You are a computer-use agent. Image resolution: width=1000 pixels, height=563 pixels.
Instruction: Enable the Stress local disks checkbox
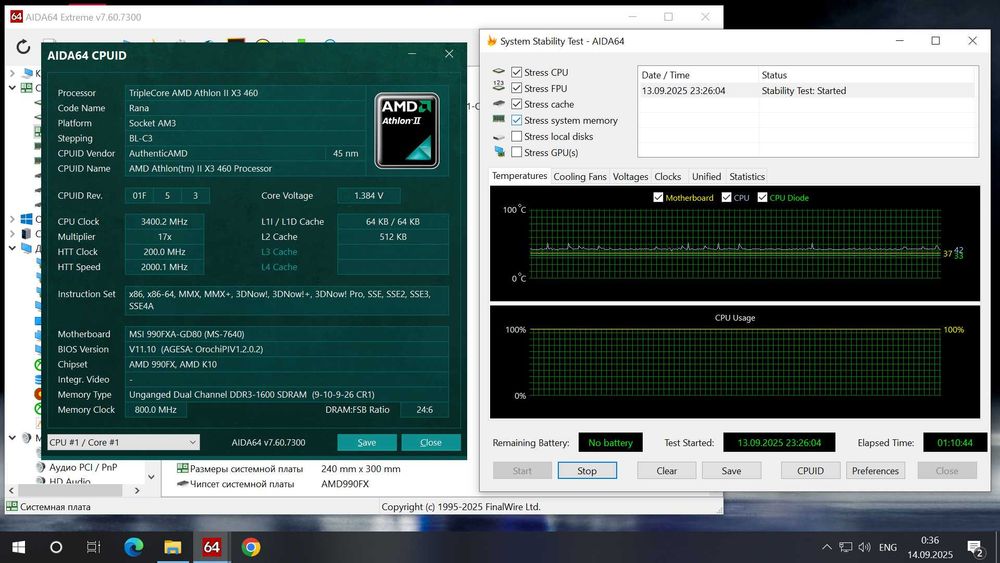click(x=517, y=136)
